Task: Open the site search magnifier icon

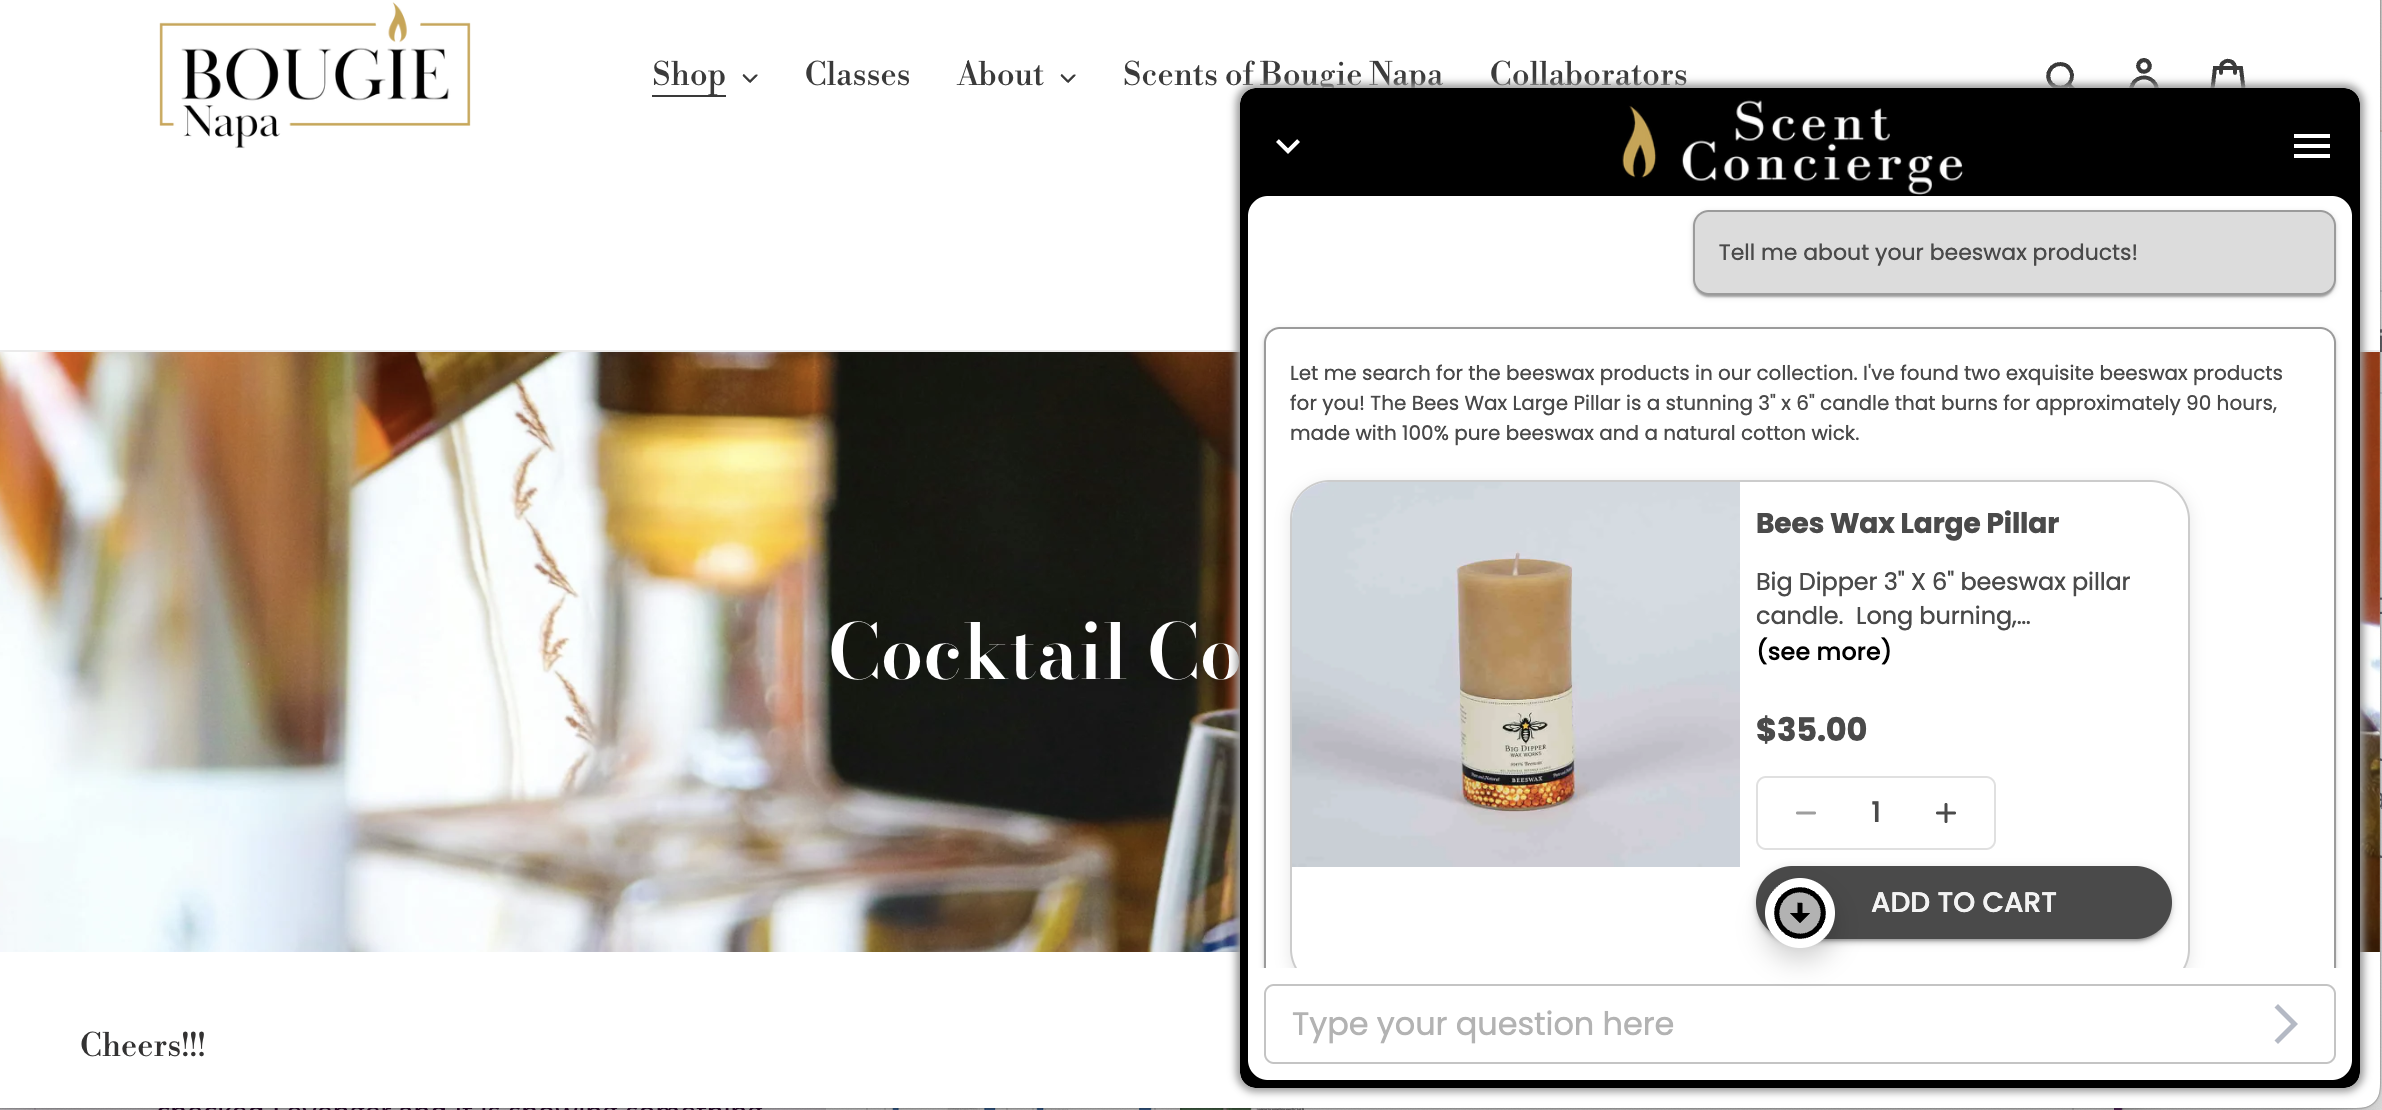Action: [2060, 75]
